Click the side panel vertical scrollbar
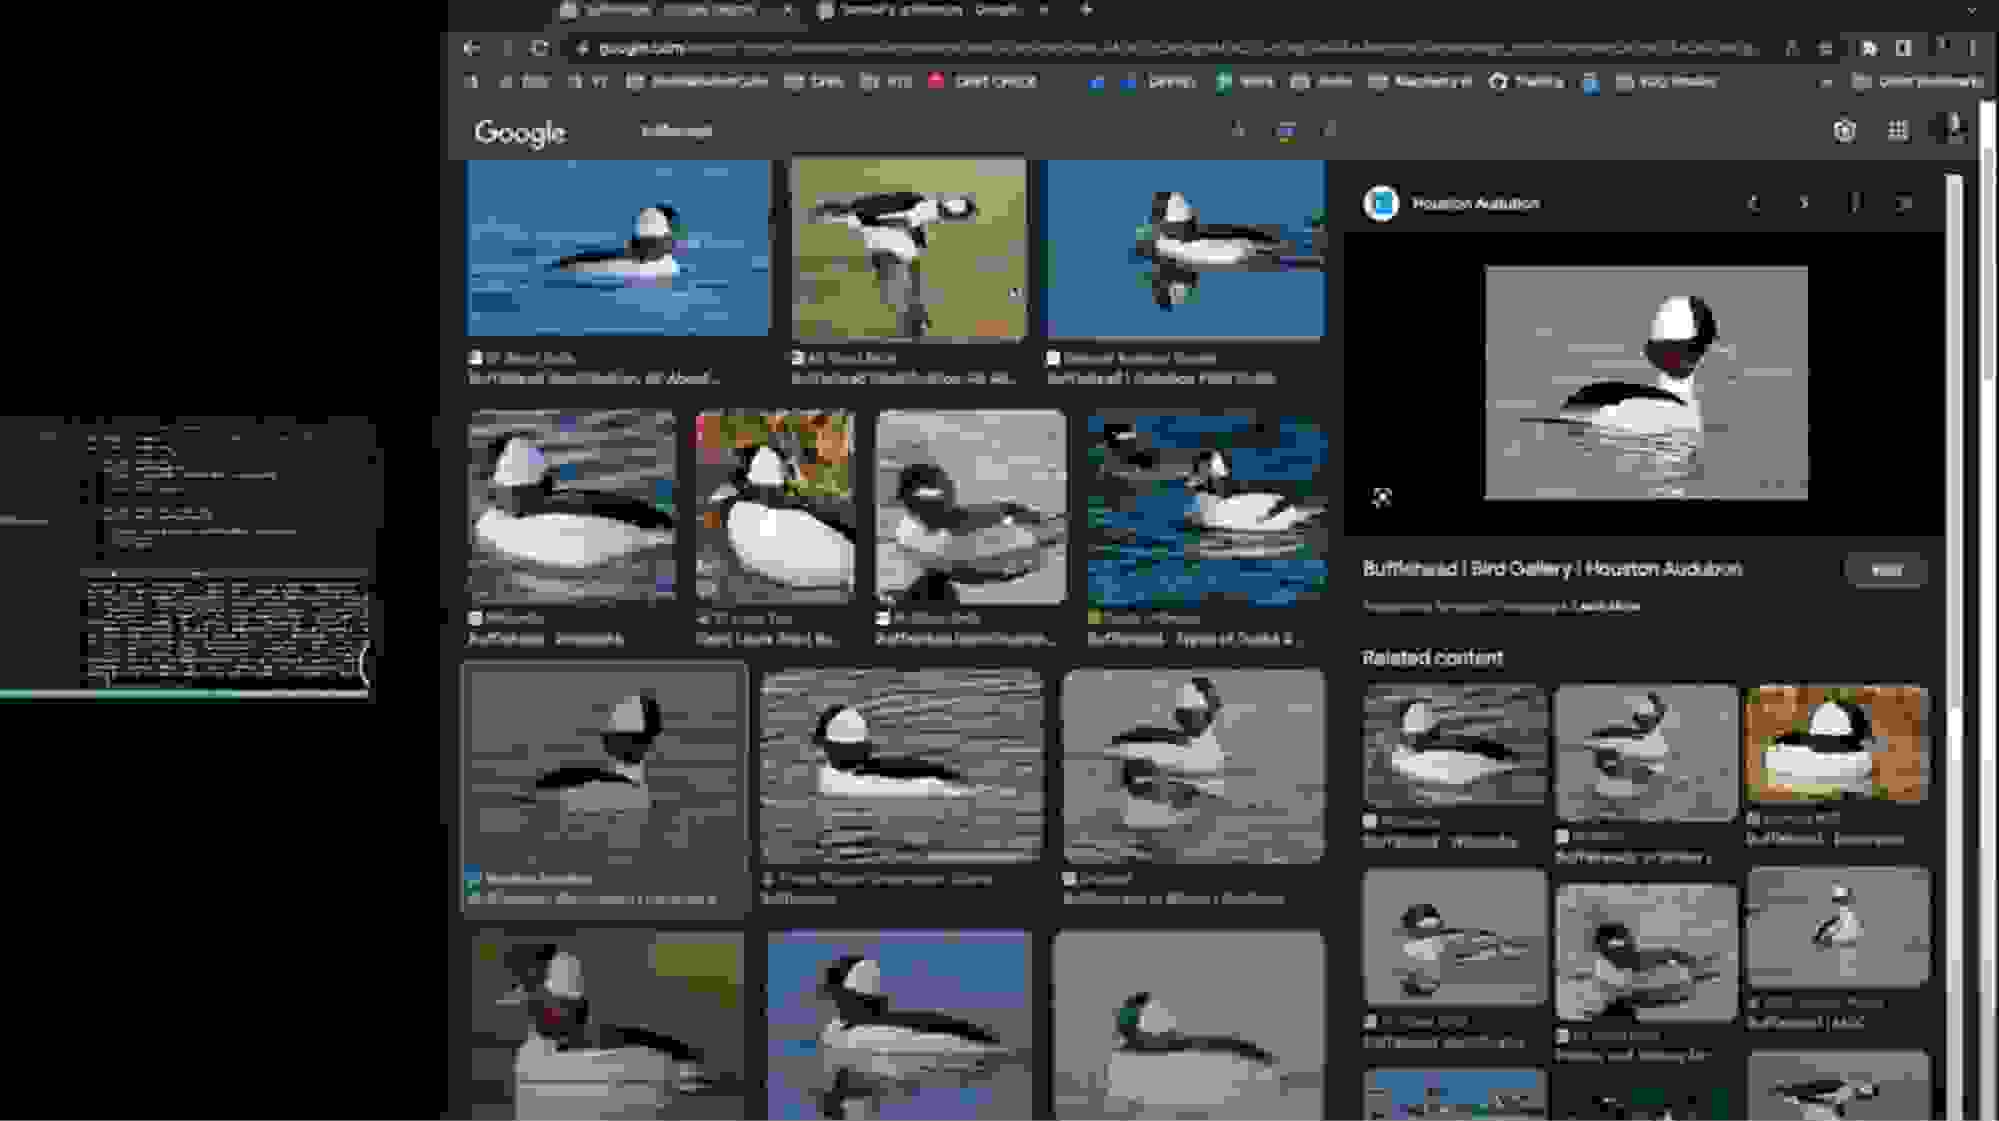1999x1121 pixels. point(1955,400)
